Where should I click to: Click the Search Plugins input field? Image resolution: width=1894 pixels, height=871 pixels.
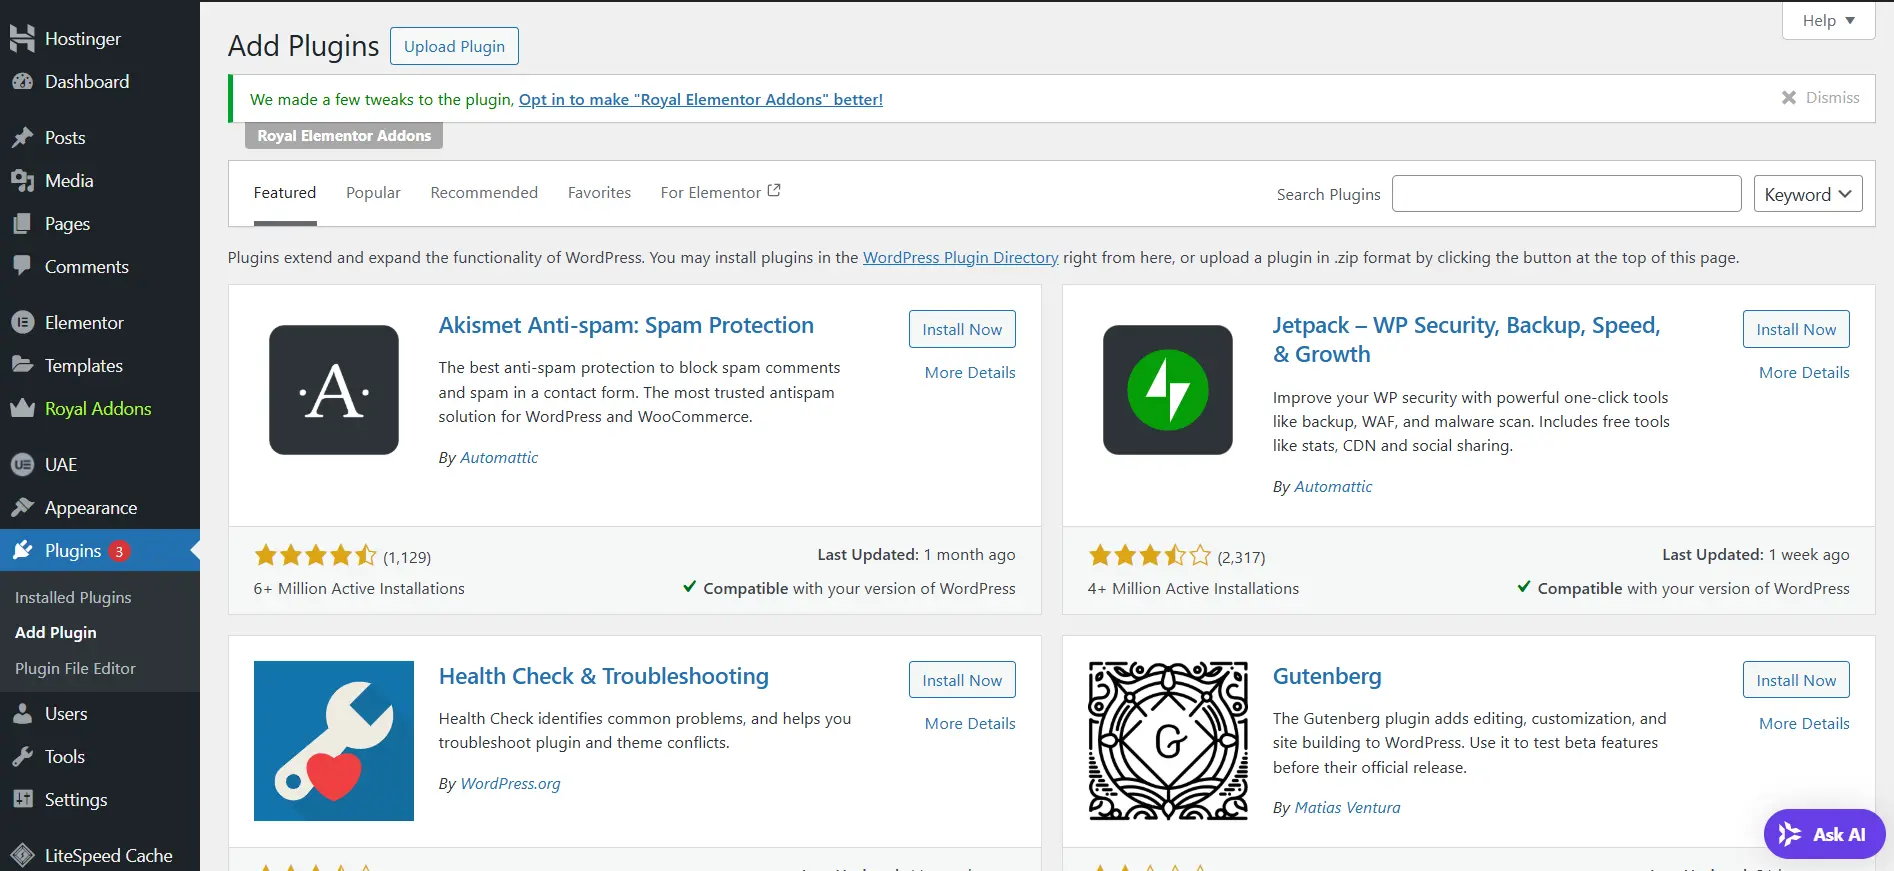1567,194
